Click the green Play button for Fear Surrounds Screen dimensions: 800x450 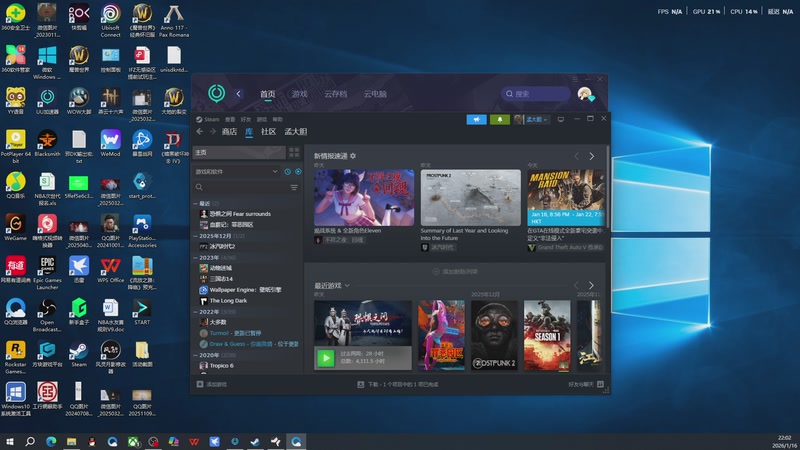(x=326, y=358)
